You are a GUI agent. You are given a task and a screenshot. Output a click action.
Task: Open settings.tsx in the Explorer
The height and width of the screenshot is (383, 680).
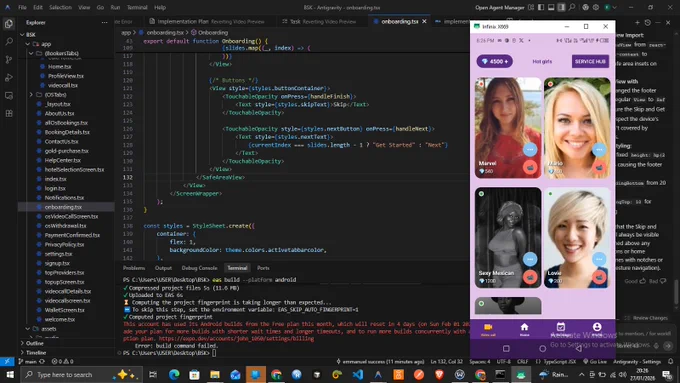click(58, 254)
